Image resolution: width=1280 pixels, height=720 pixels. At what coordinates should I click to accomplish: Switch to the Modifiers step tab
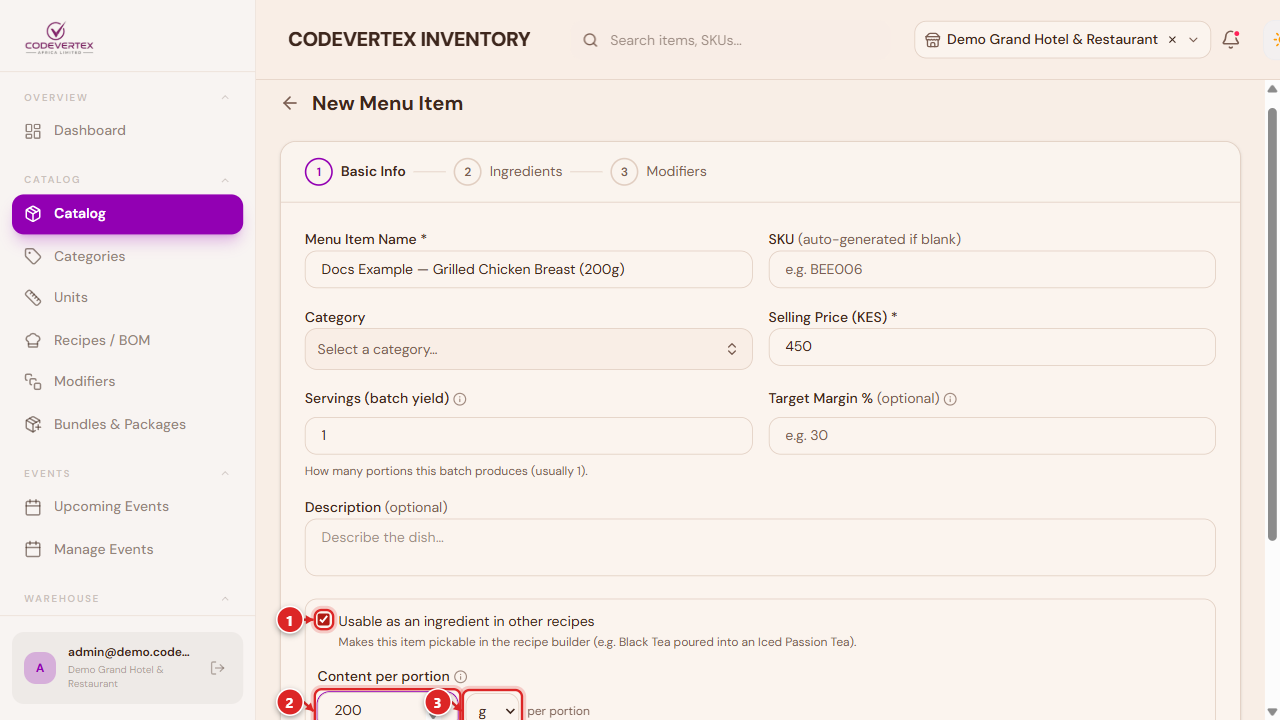pyautogui.click(x=658, y=172)
